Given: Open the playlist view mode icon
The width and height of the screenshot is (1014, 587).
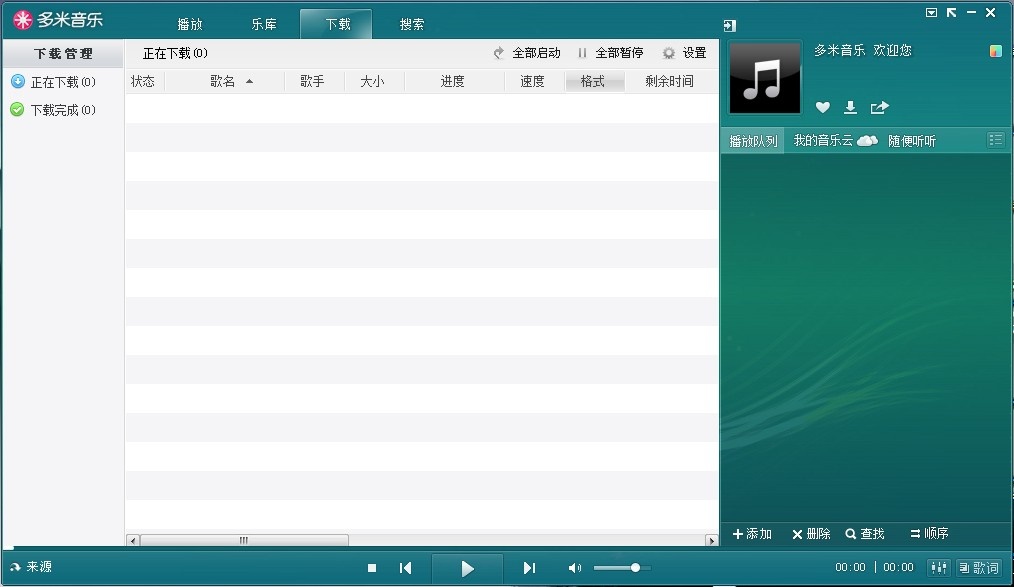Looking at the screenshot, I should (995, 140).
